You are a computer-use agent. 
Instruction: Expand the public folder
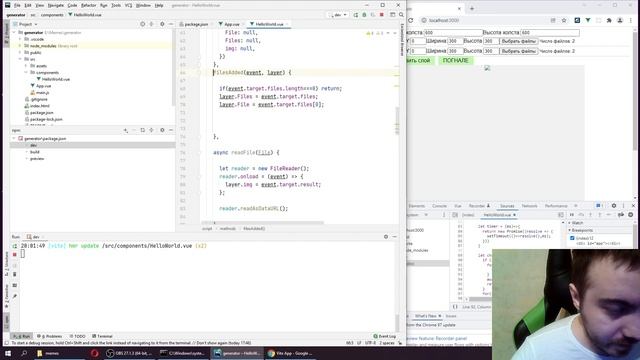click(20, 52)
